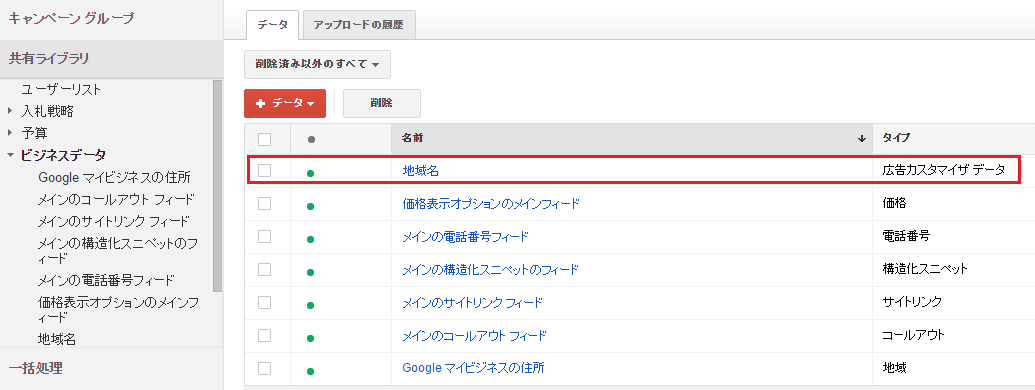
Task: Open メインの構造化スニペットのフィード link in table
Action: (490, 269)
